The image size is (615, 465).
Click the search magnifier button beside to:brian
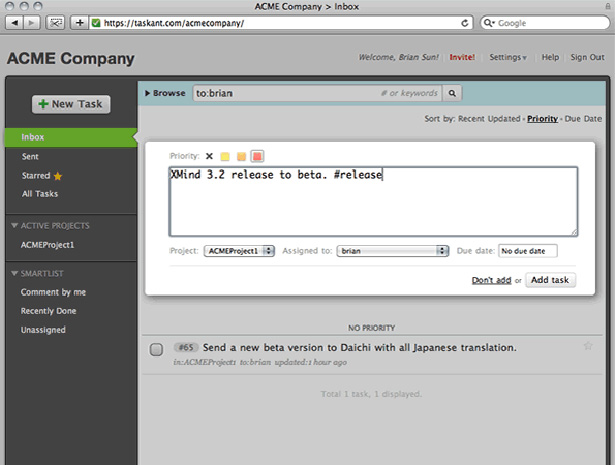pos(452,93)
